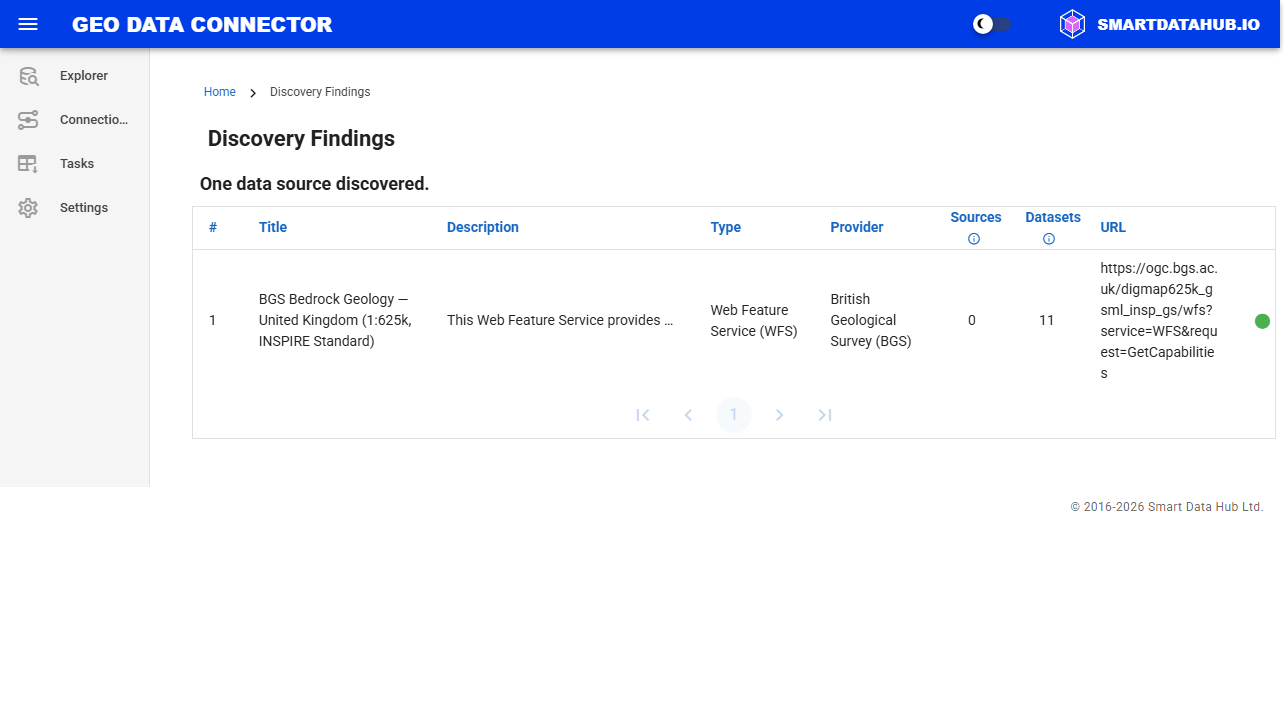Click Datasets count 11 cell

point(1047,320)
